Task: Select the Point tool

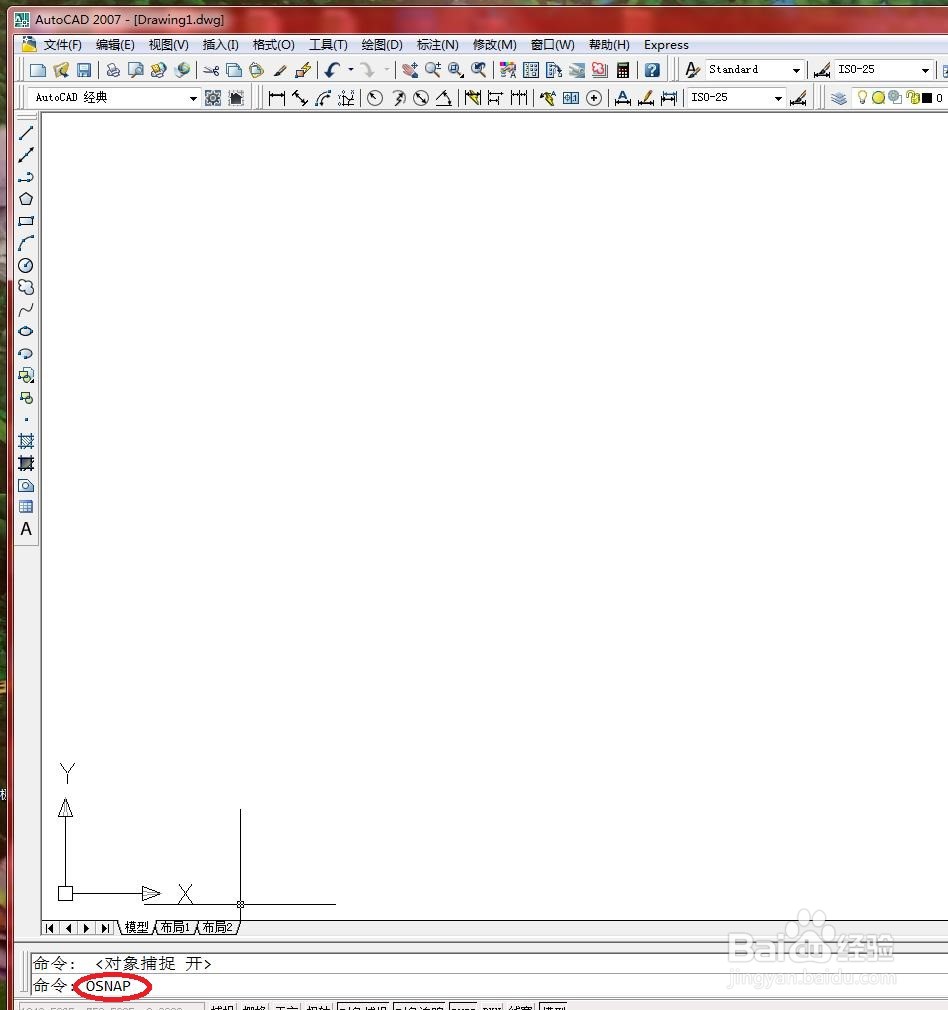Action: [x=26, y=420]
